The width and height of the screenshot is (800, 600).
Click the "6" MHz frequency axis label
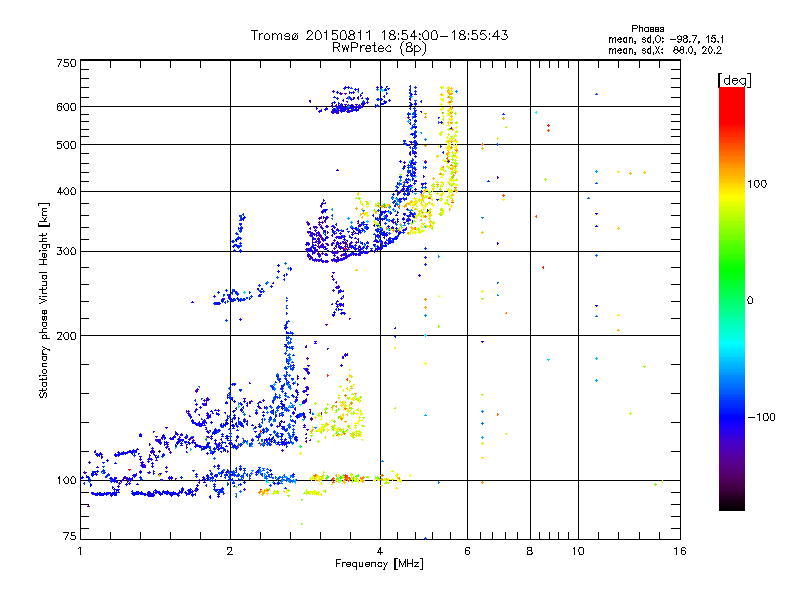(467, 551)
